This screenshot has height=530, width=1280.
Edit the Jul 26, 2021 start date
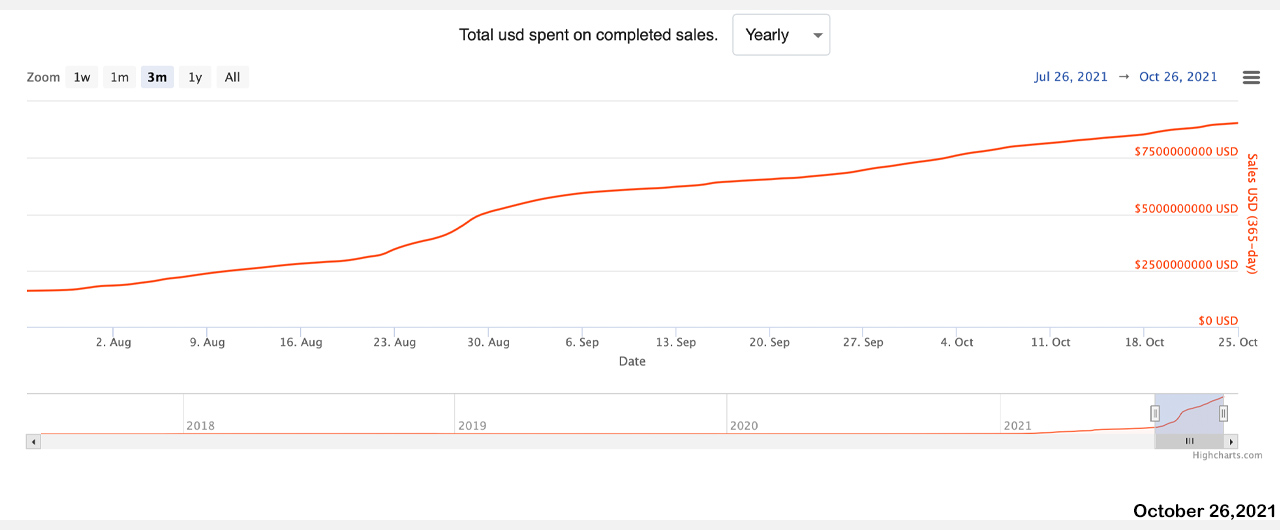tap(1071, 77)
